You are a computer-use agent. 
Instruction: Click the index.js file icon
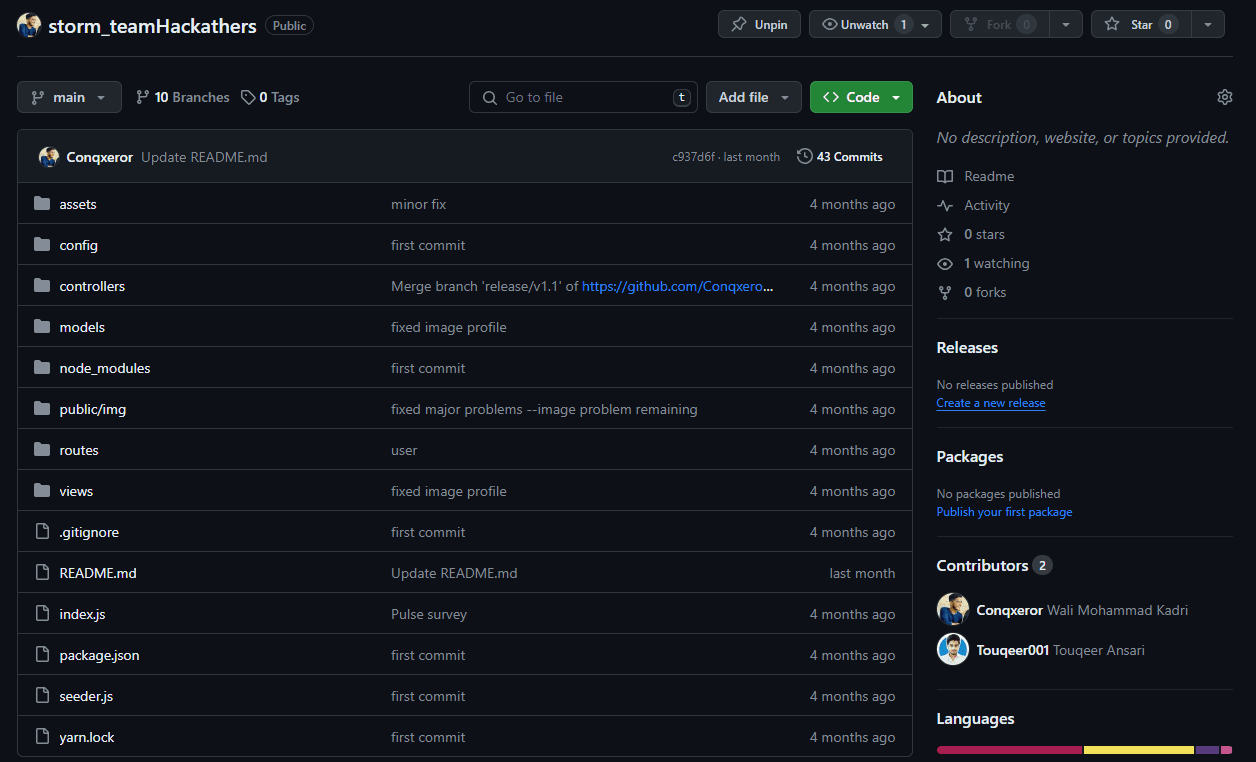click(42, 614)
